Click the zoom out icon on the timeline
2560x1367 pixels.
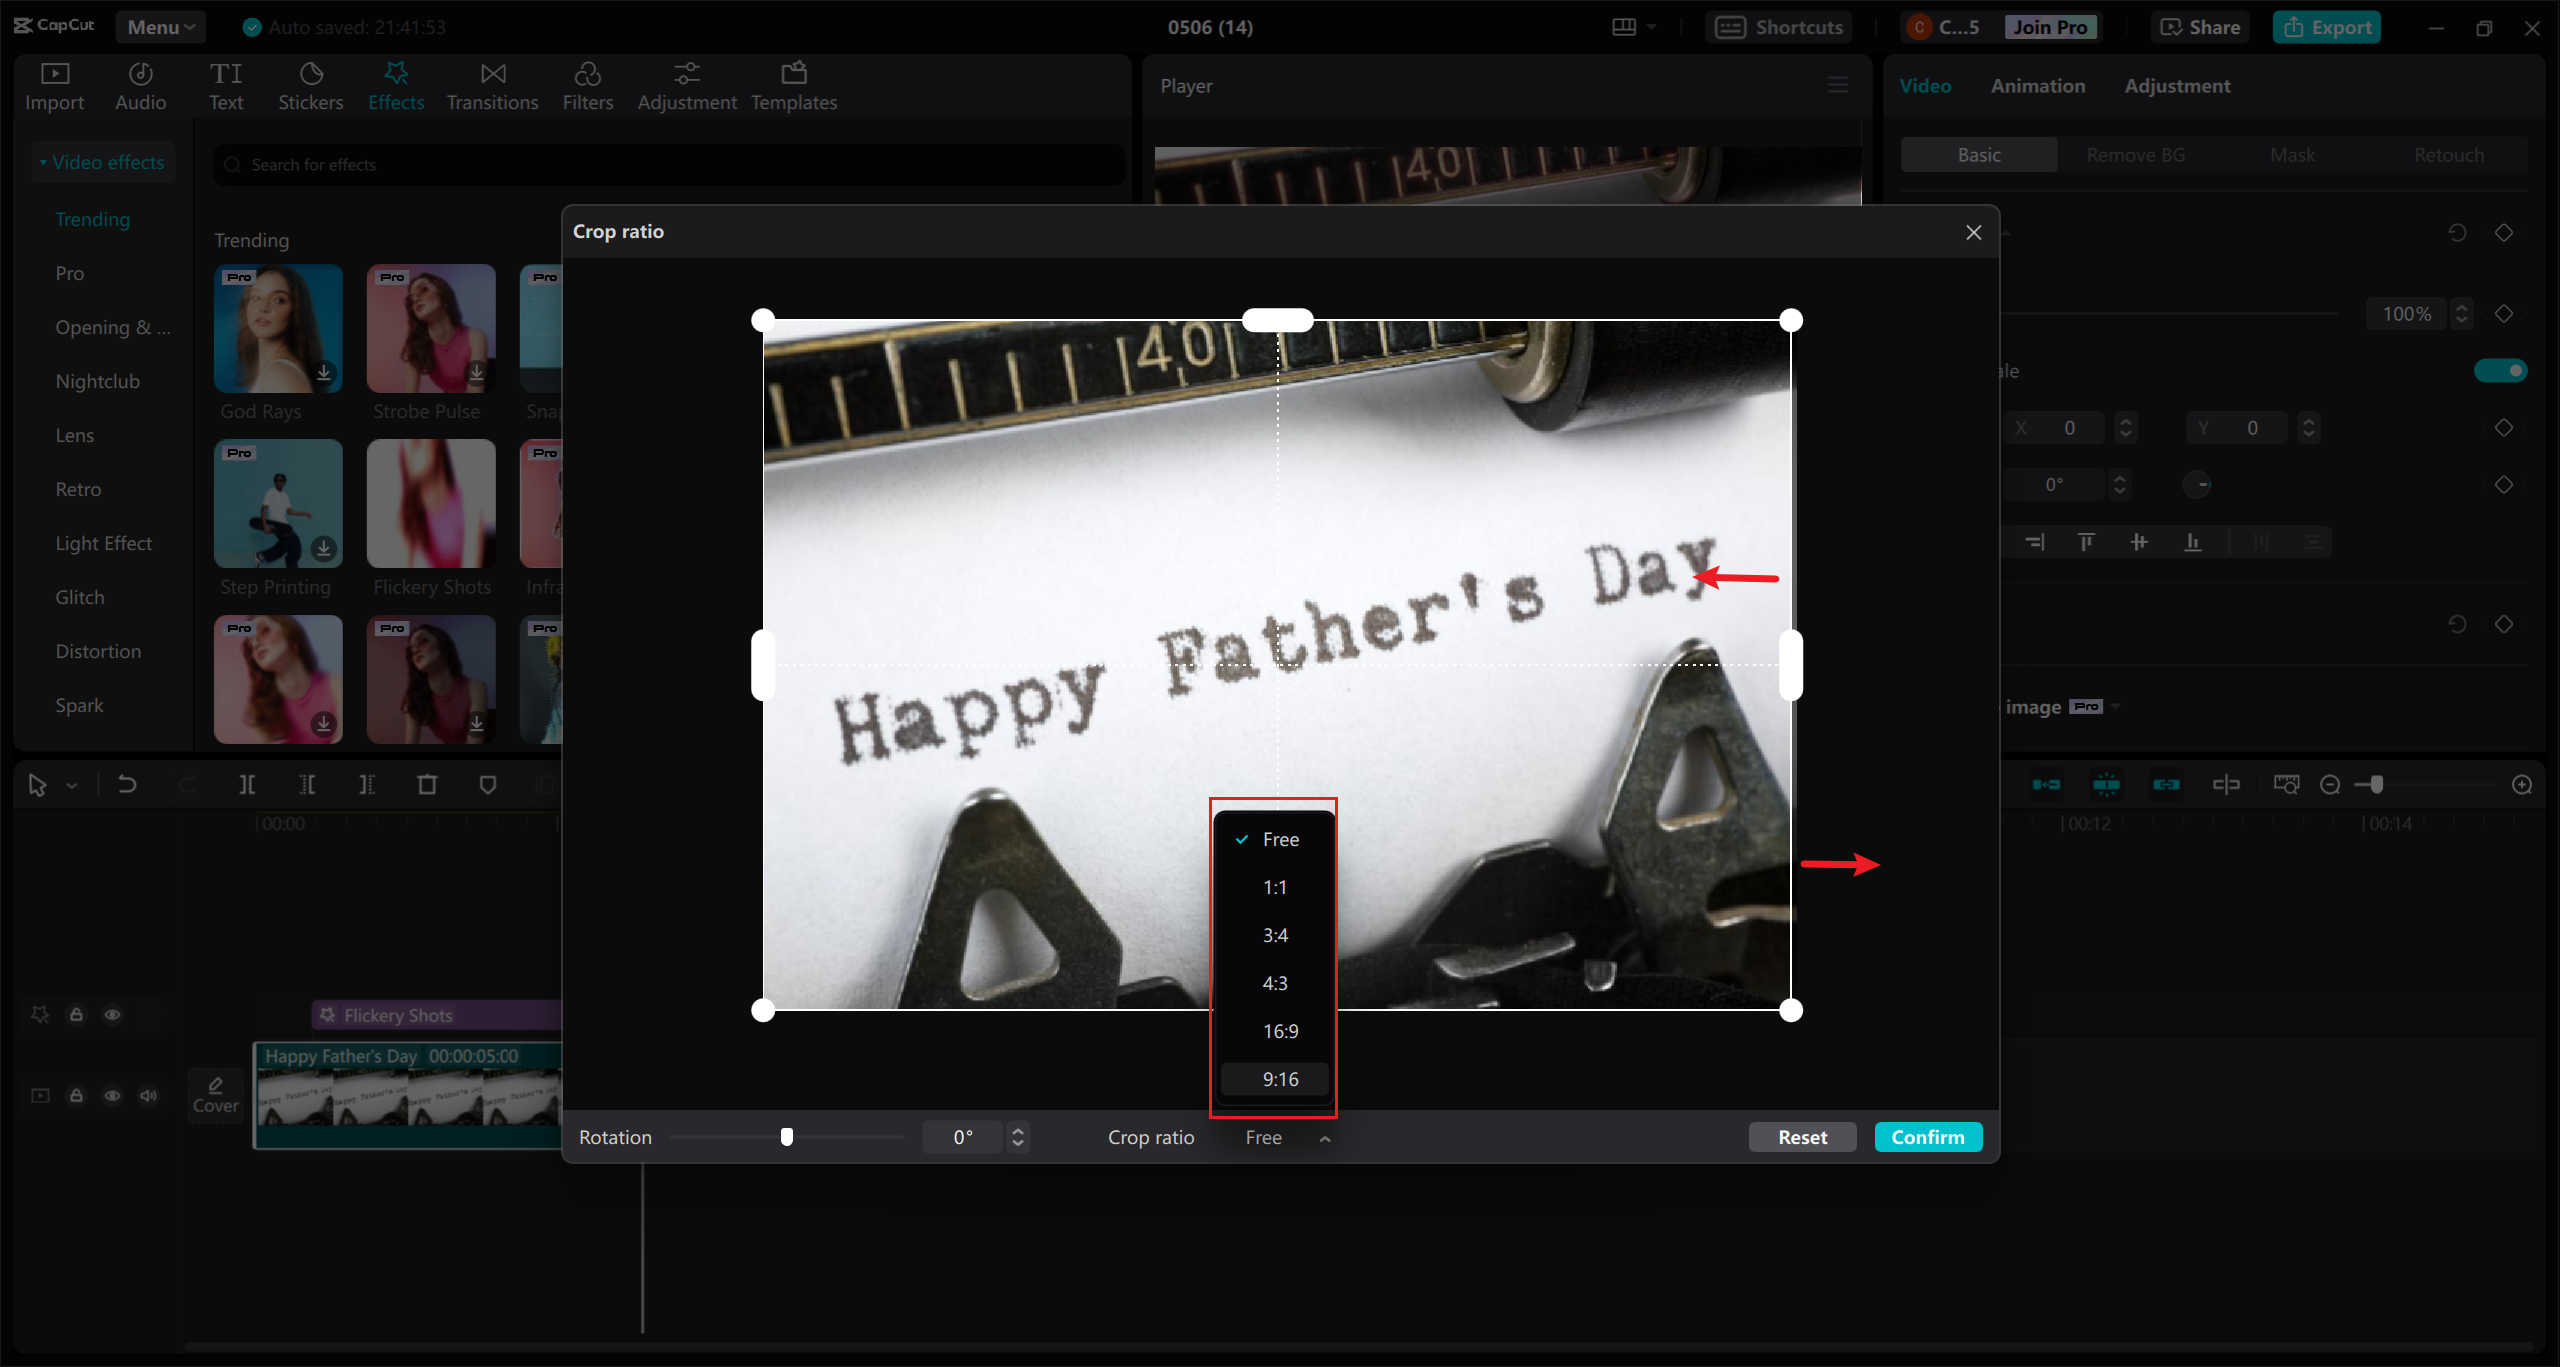pos(2330,784)
